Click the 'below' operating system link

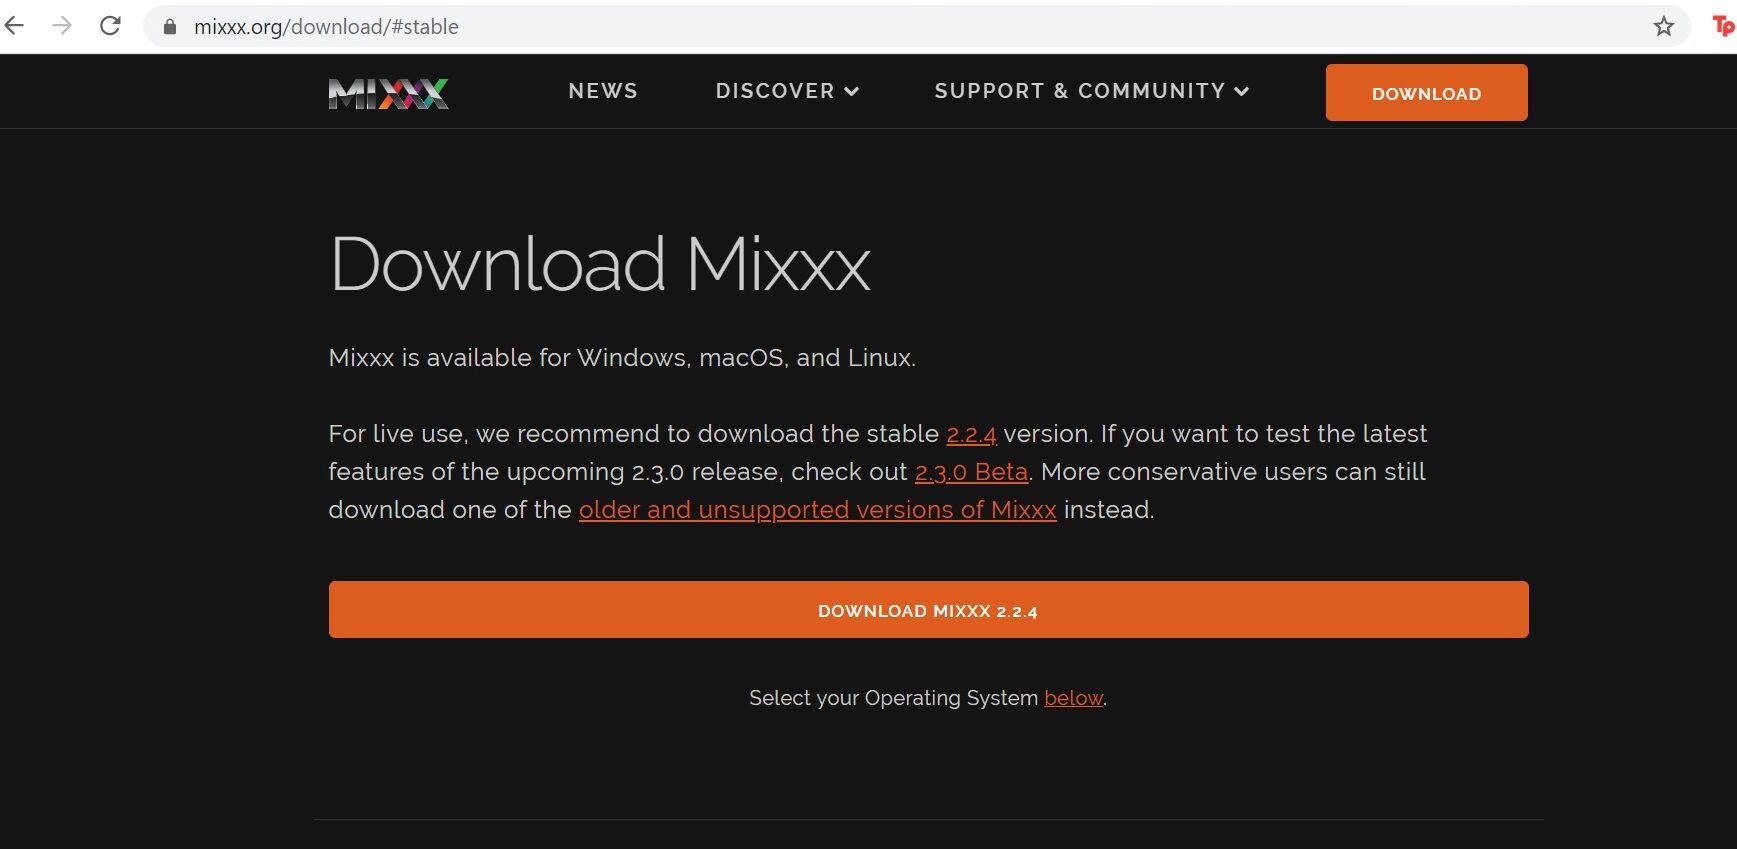(1073, 698)
